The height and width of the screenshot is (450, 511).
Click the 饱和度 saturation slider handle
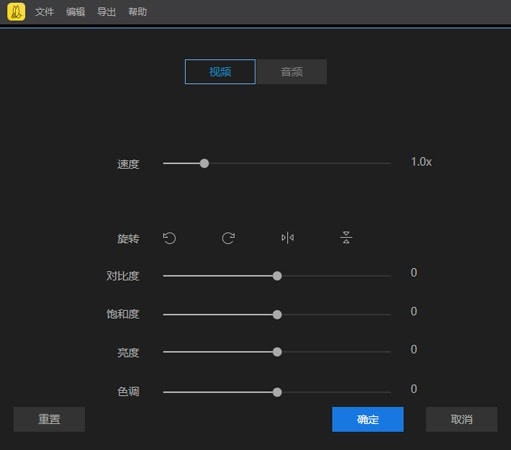277,315
